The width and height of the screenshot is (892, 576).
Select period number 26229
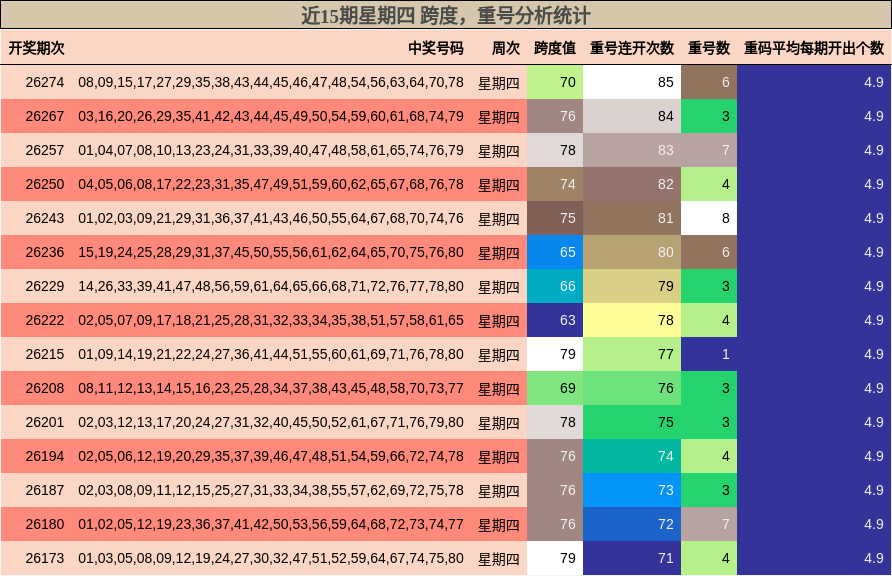45,286
